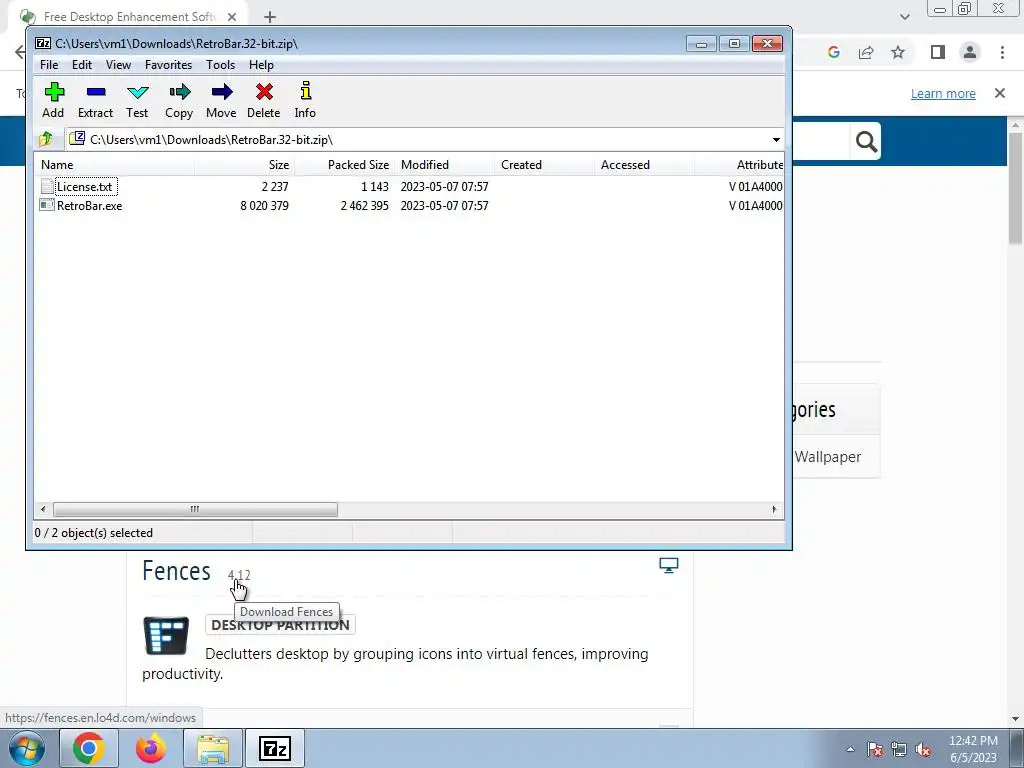
Task: Dismiss the Chrome info bar
Action: (x=1000, y=93)
